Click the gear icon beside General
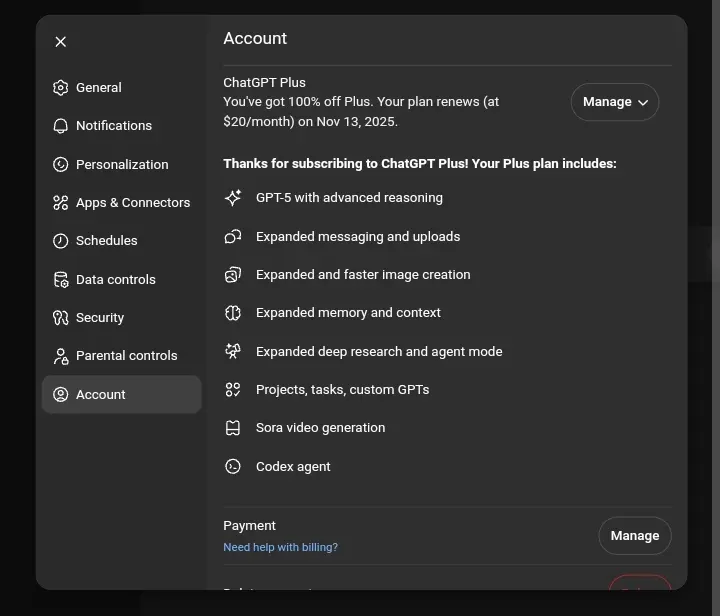The width and height of the screenshot is (720, 616). tap(61, 88)
